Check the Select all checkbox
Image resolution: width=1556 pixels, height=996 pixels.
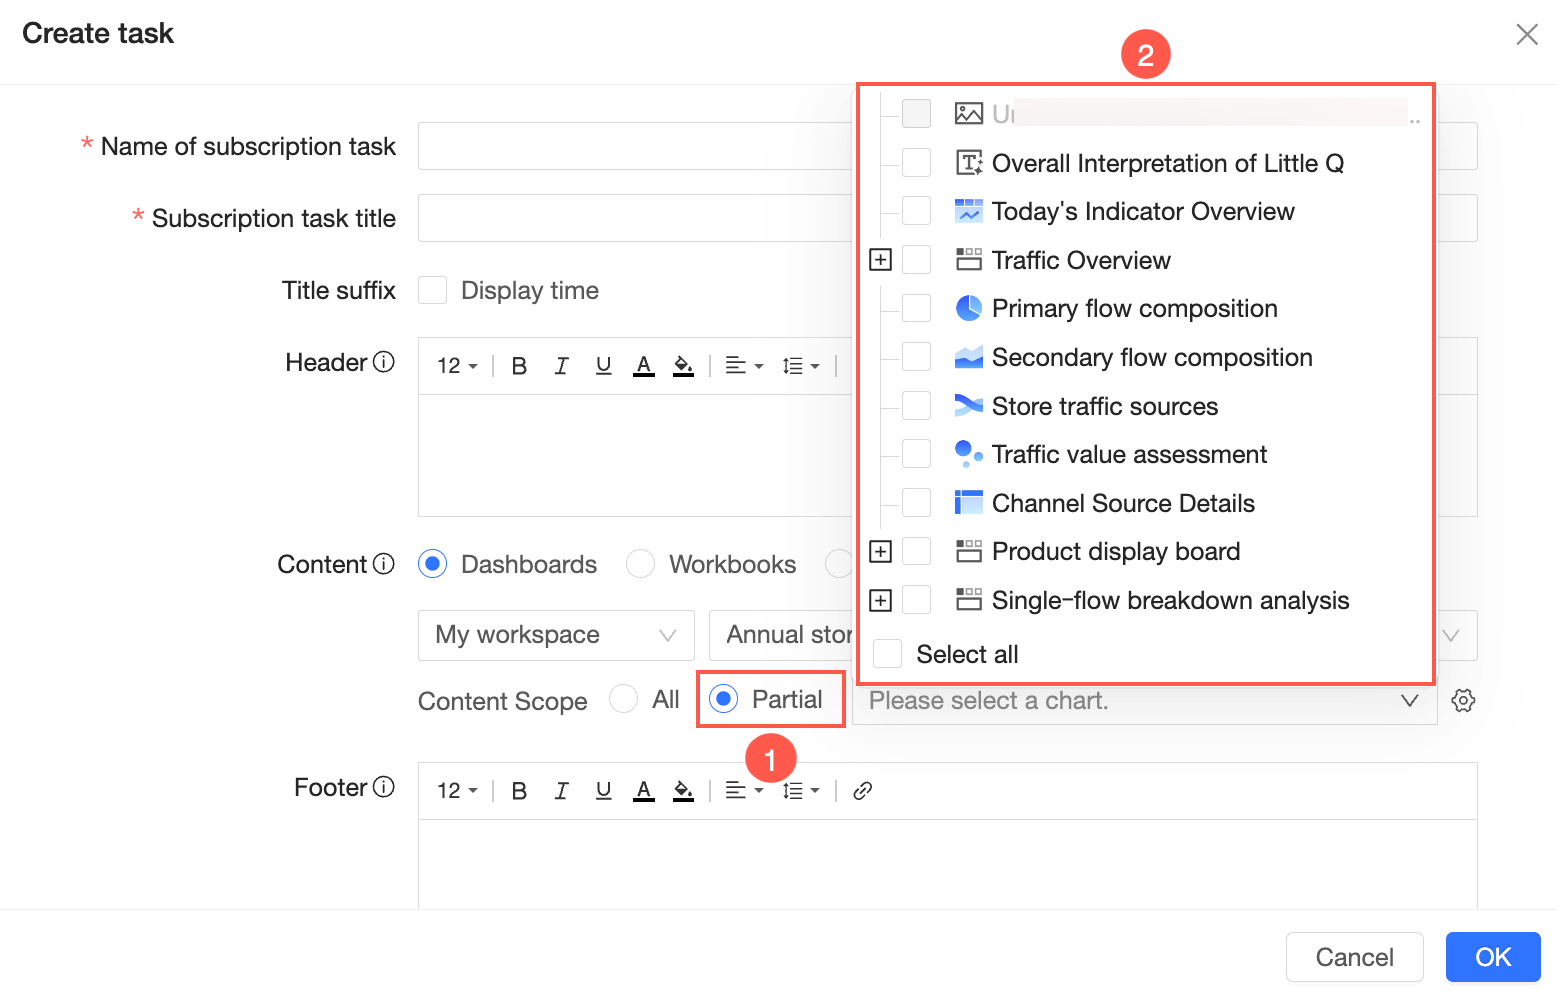(887, 653)
